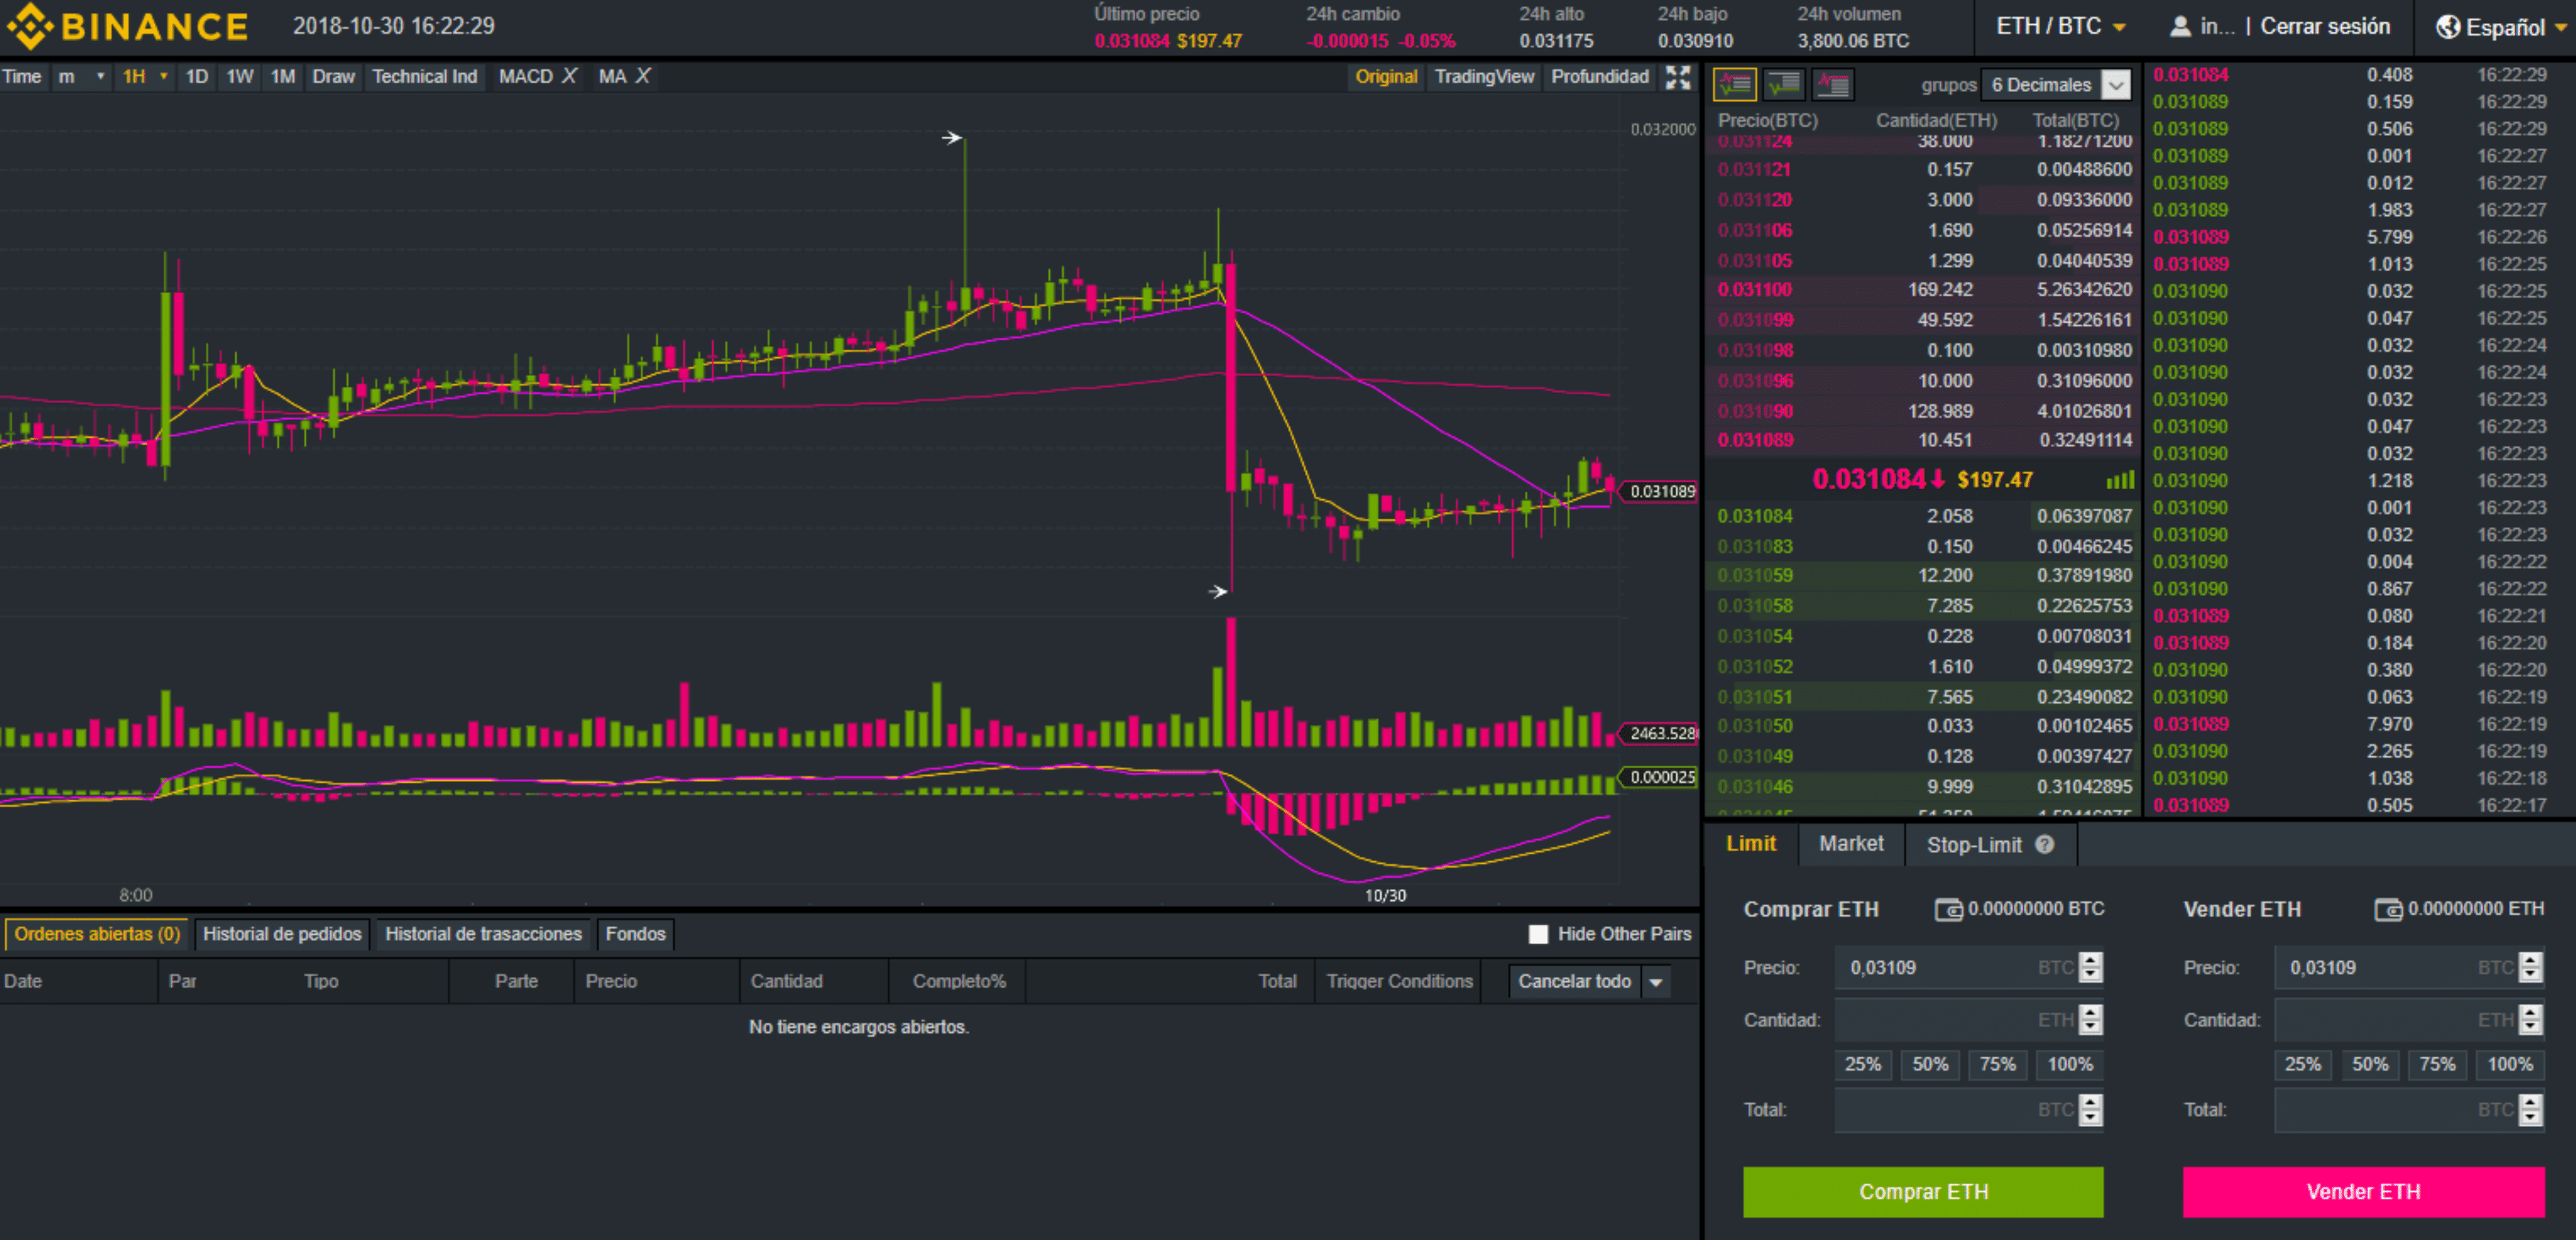Switch to the Market order tab
2576x1240 pixels.
(x=1851, y=844)
